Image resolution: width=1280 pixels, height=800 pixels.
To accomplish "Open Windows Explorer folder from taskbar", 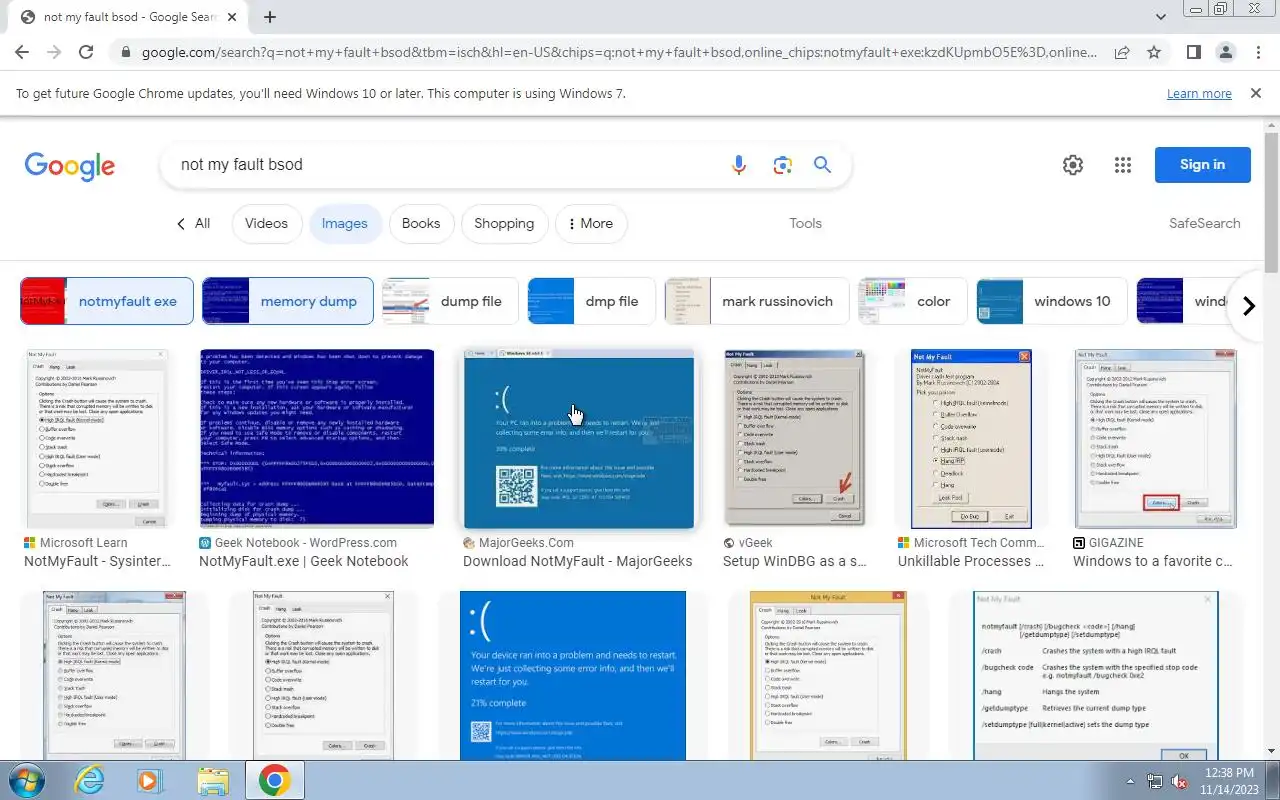I will click(x=213, y=780).
